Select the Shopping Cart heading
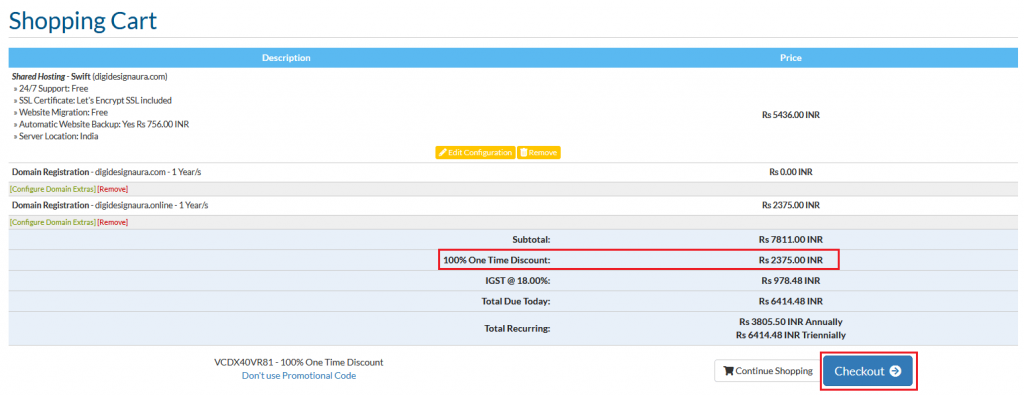 coord(83,20)
